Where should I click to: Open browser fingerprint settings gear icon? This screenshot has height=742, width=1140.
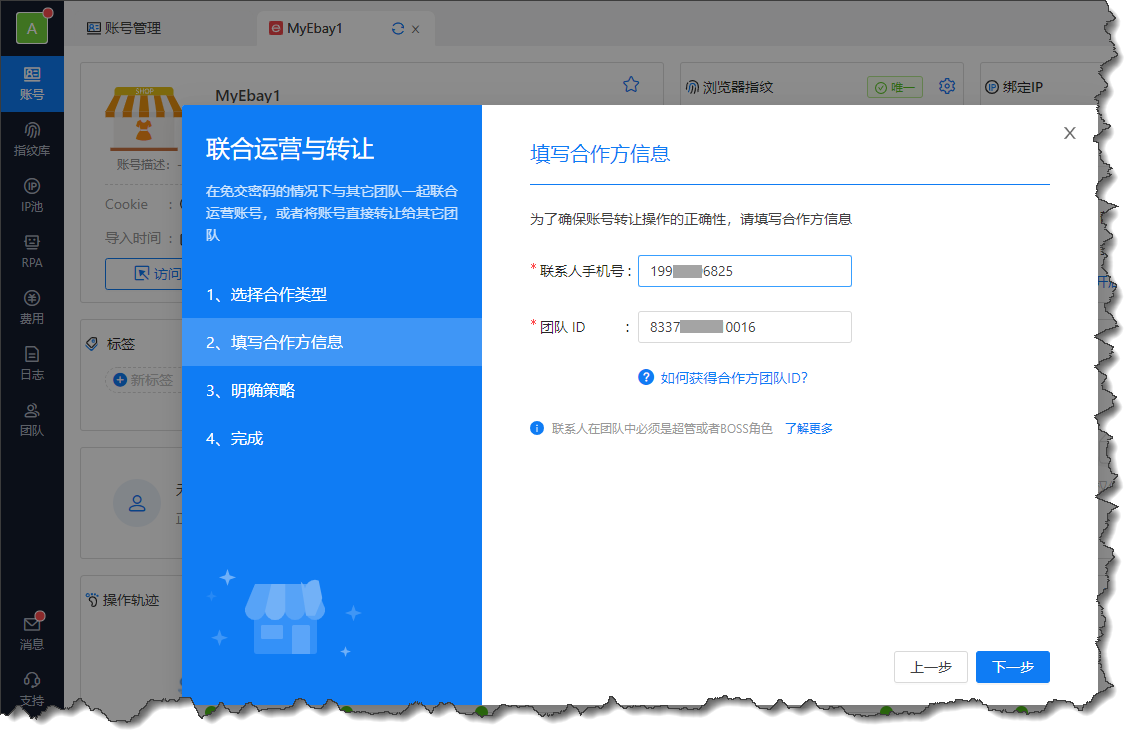coord(947,87)
